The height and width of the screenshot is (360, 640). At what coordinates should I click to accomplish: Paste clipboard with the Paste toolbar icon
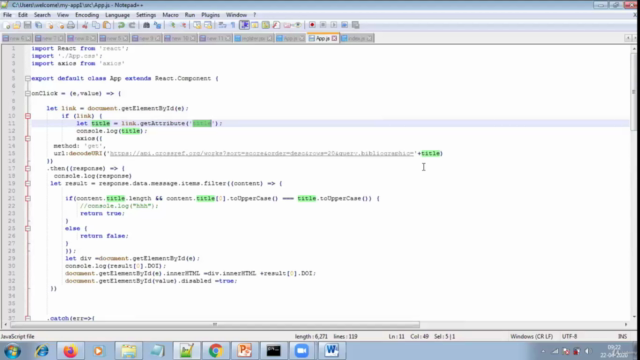tap(107, 25)
